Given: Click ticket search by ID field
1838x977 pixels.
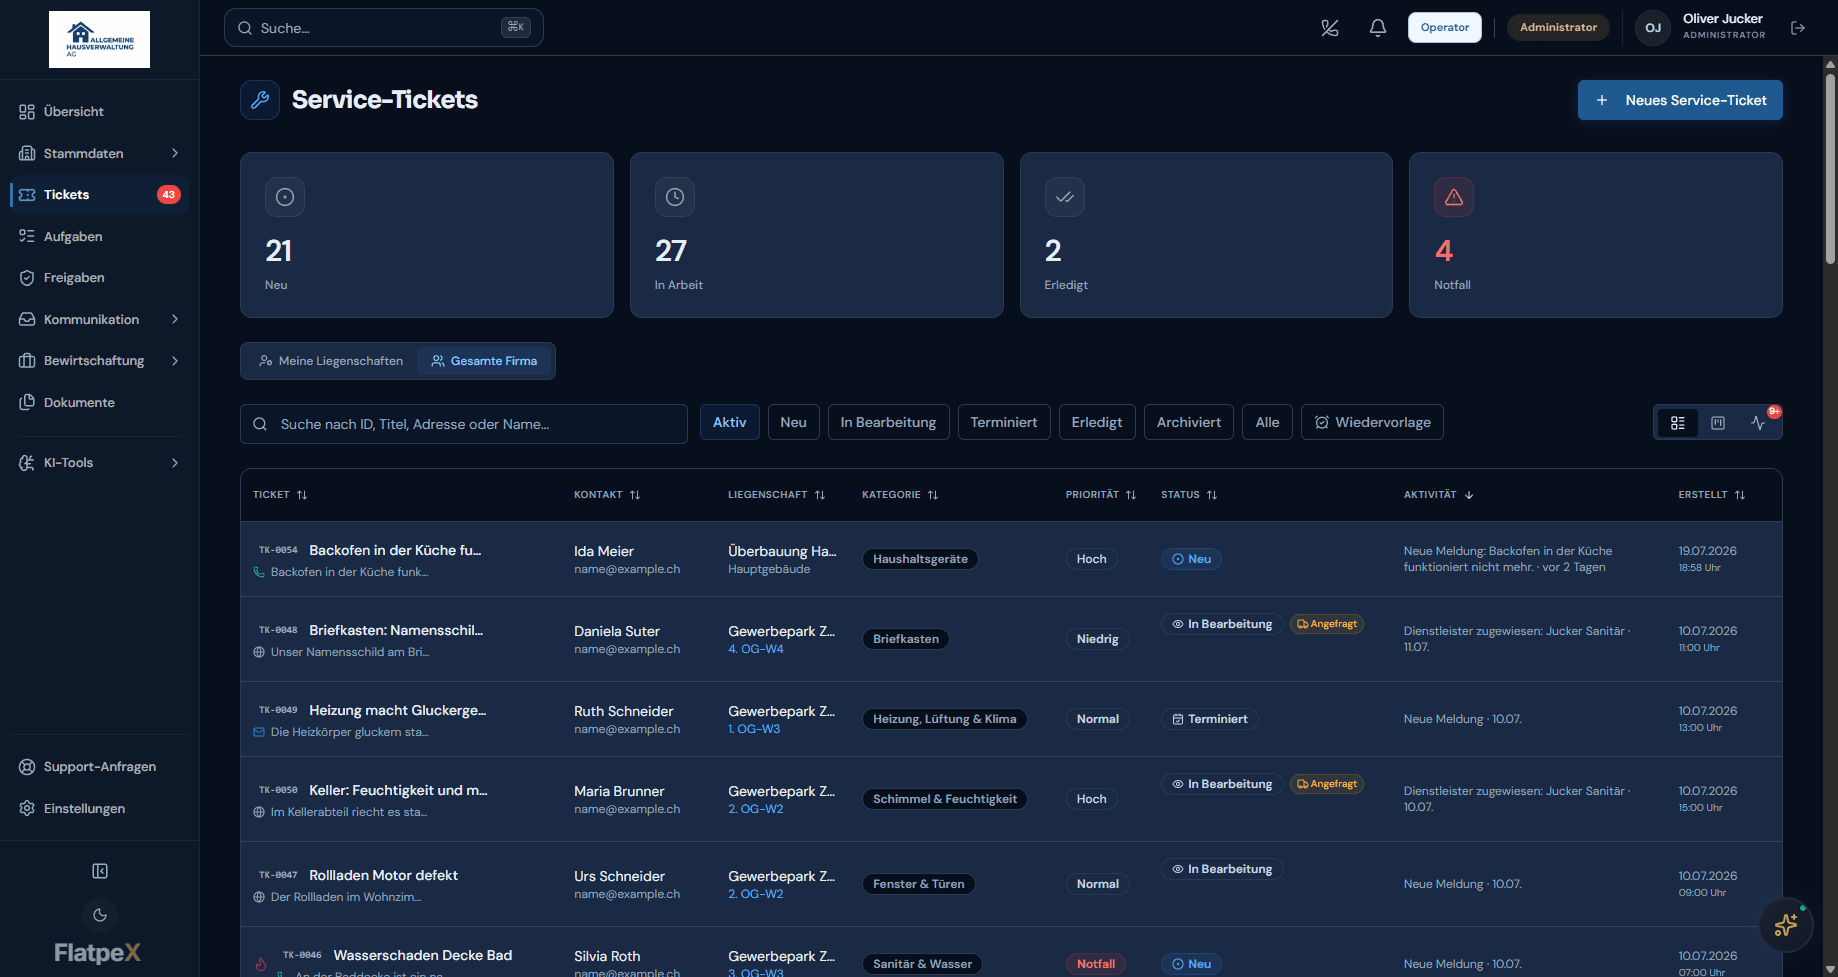Looking at the screenshot, I should click(464, 424).
